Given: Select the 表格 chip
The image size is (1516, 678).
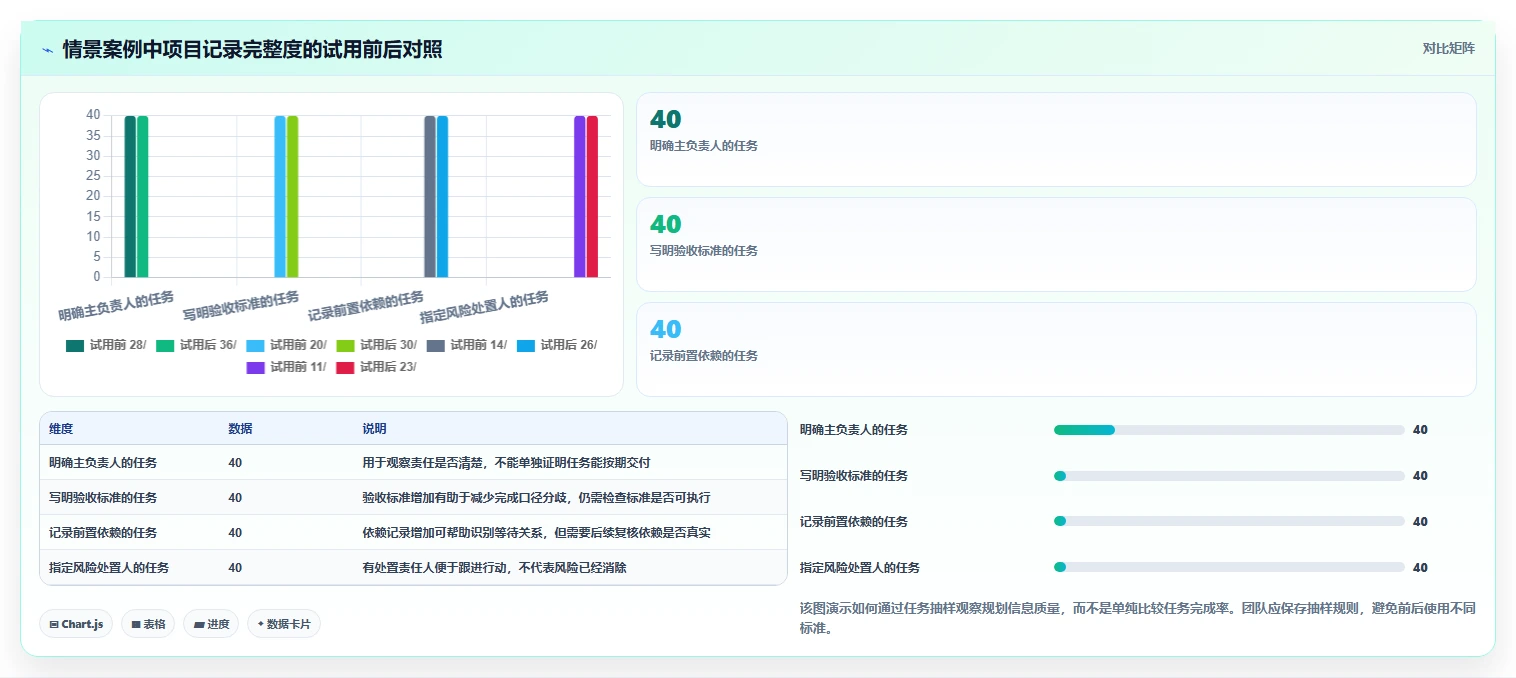Looking at the screenshot, I should (148, 624).
